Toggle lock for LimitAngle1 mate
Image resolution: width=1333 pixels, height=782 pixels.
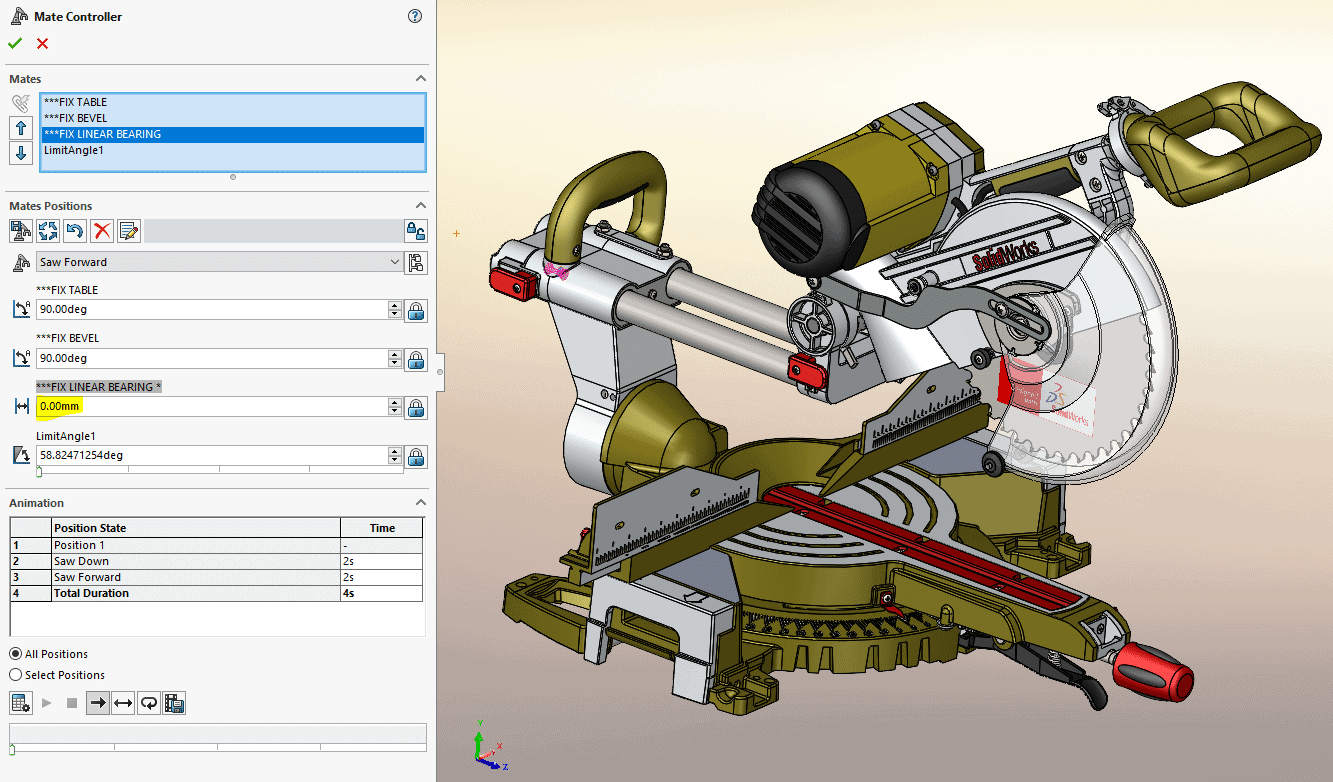[x=416, y=456]
